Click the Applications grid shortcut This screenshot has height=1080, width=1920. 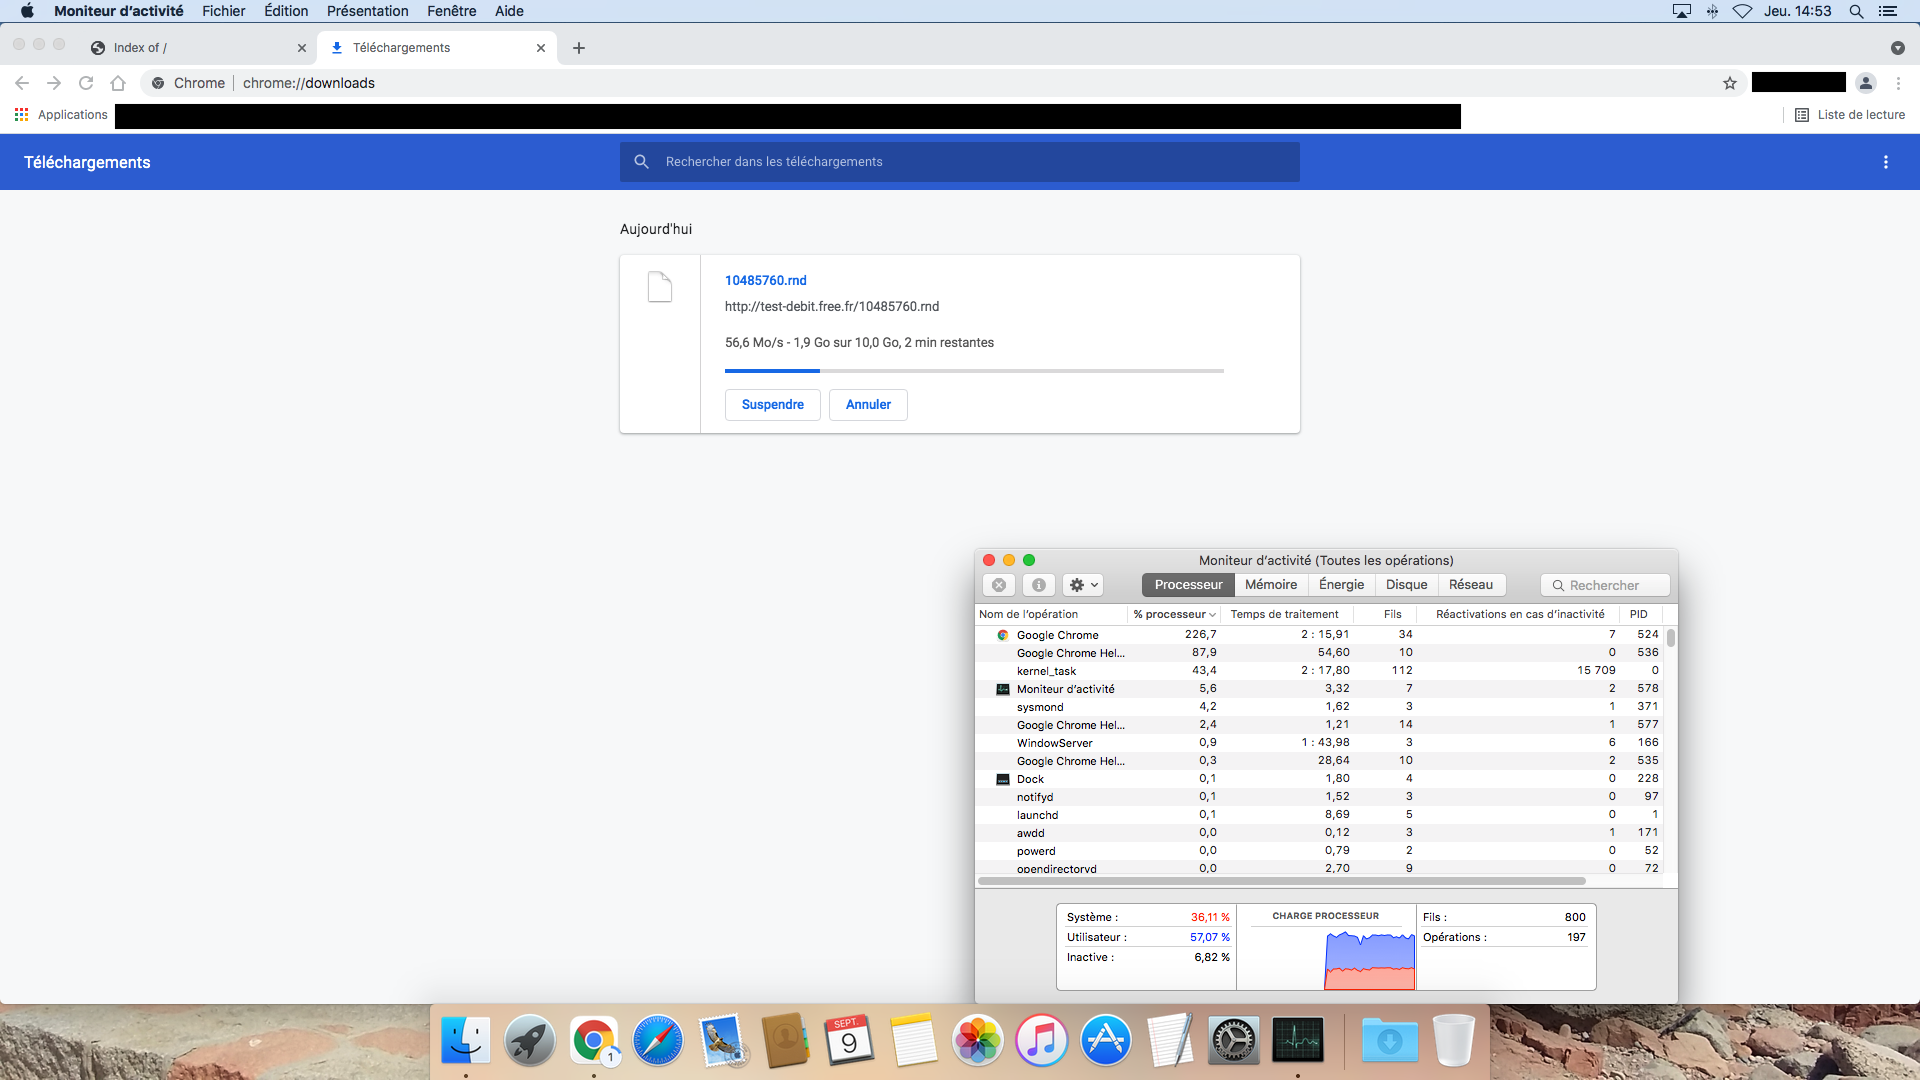[22, 115]
